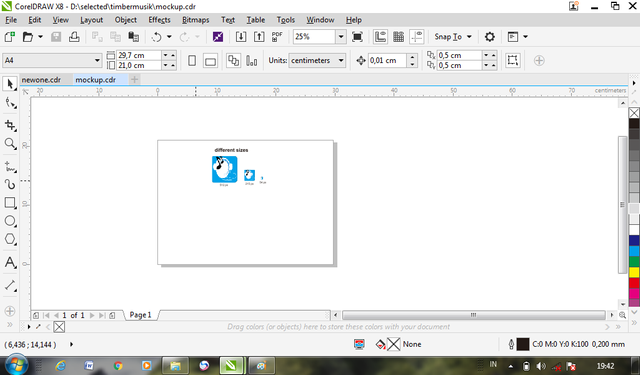Click Quick customize plus in toolbox
640x375 pixels.
pyautogui.click(x=10, y=311)
